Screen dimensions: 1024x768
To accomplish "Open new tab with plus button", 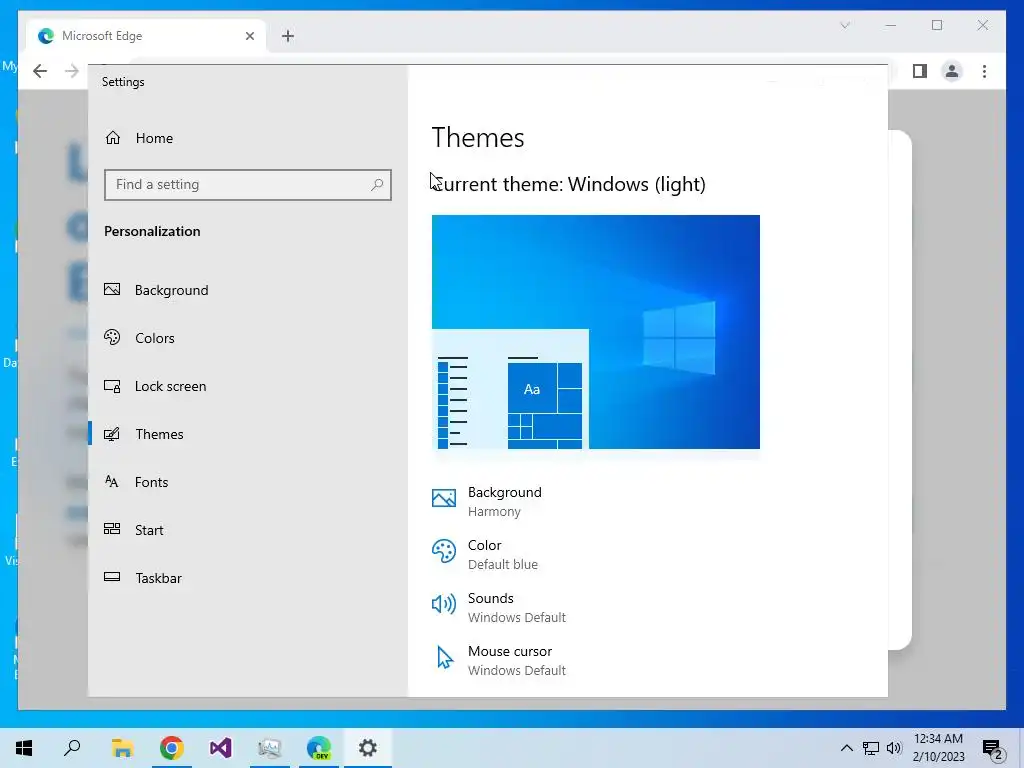I will 288,36.
